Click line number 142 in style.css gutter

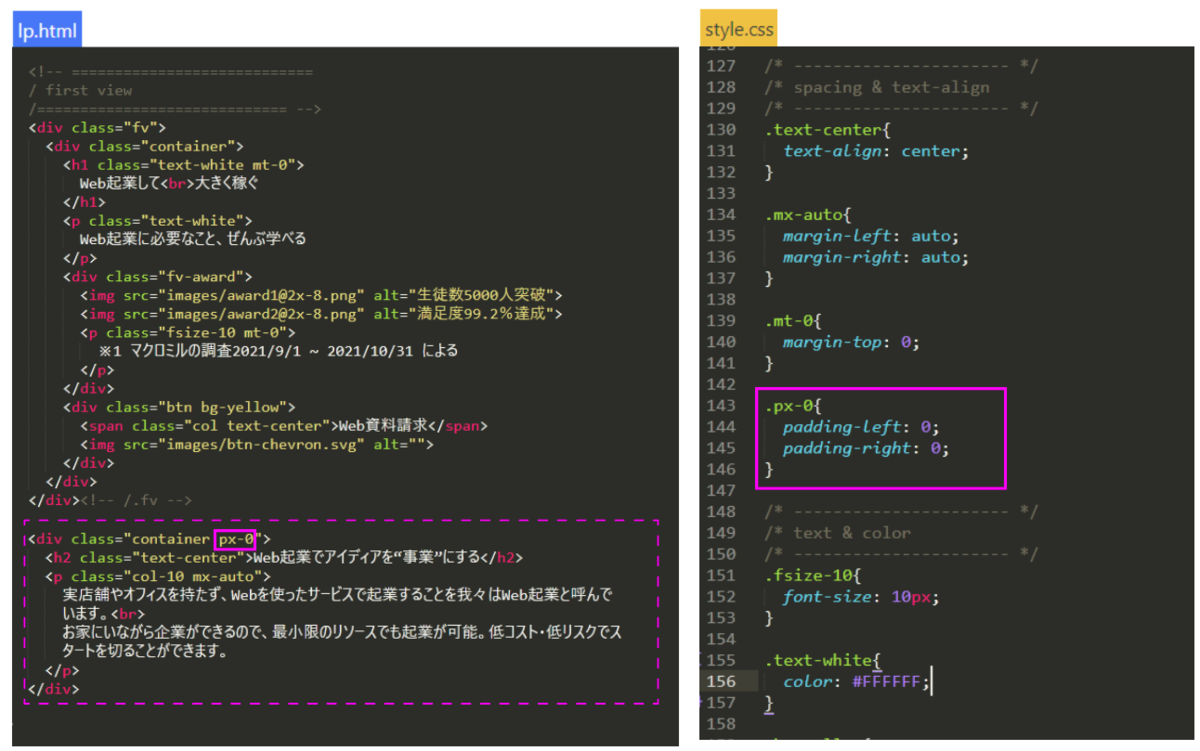(x=720, y=384)
